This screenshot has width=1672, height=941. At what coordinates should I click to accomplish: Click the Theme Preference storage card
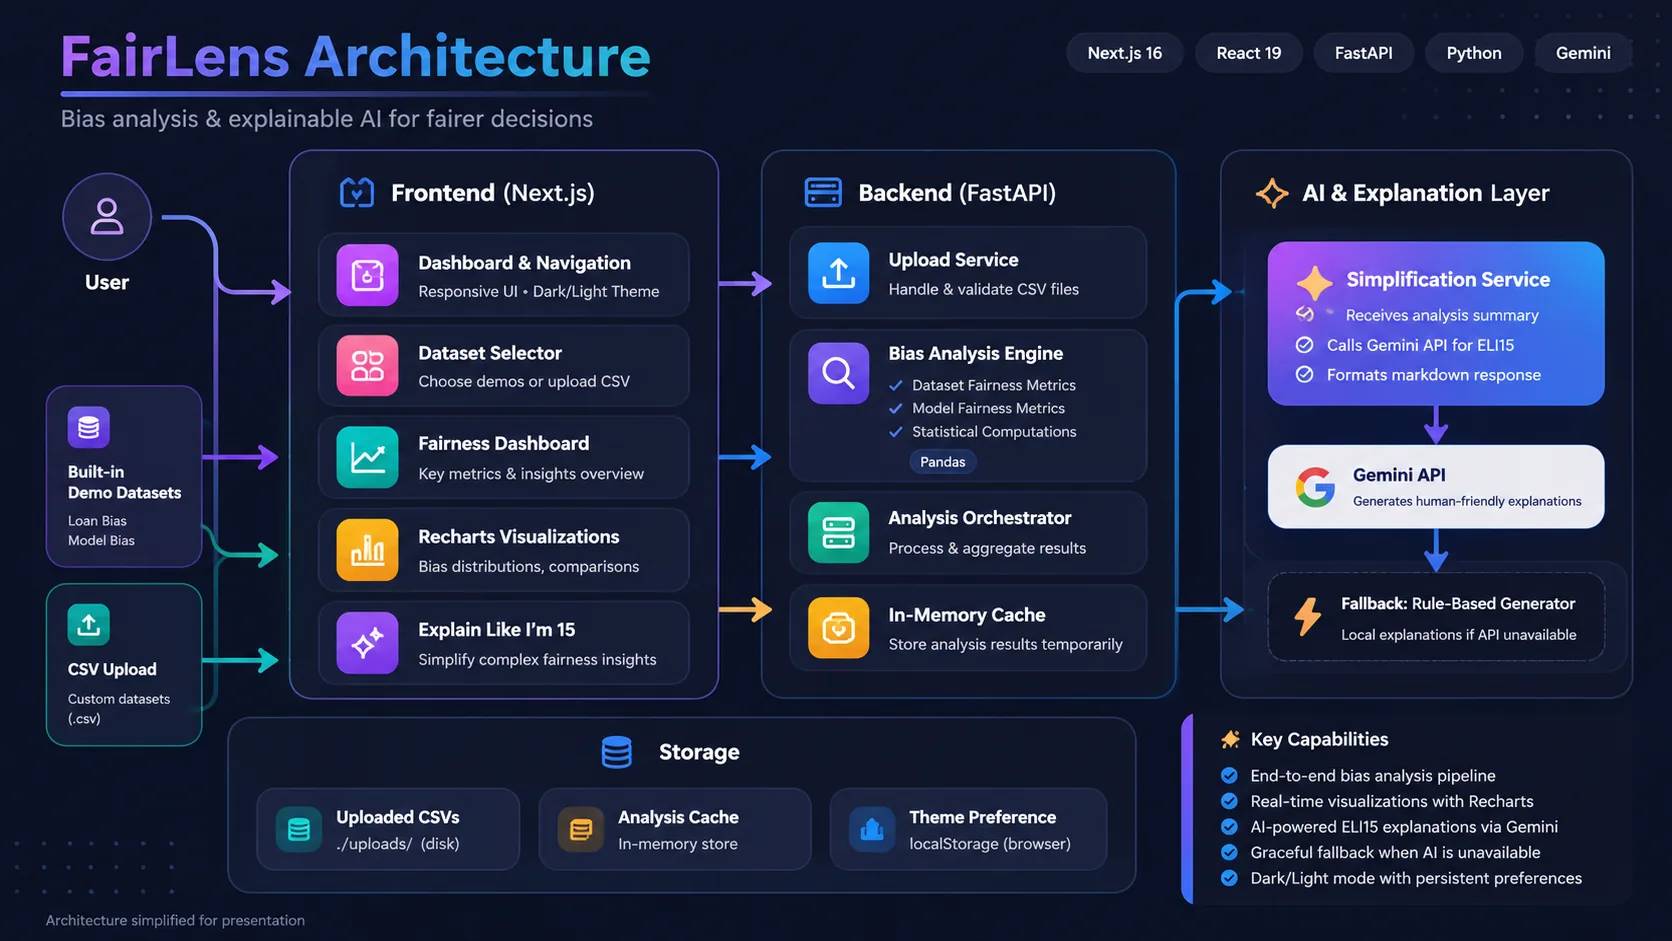[969, 829]
